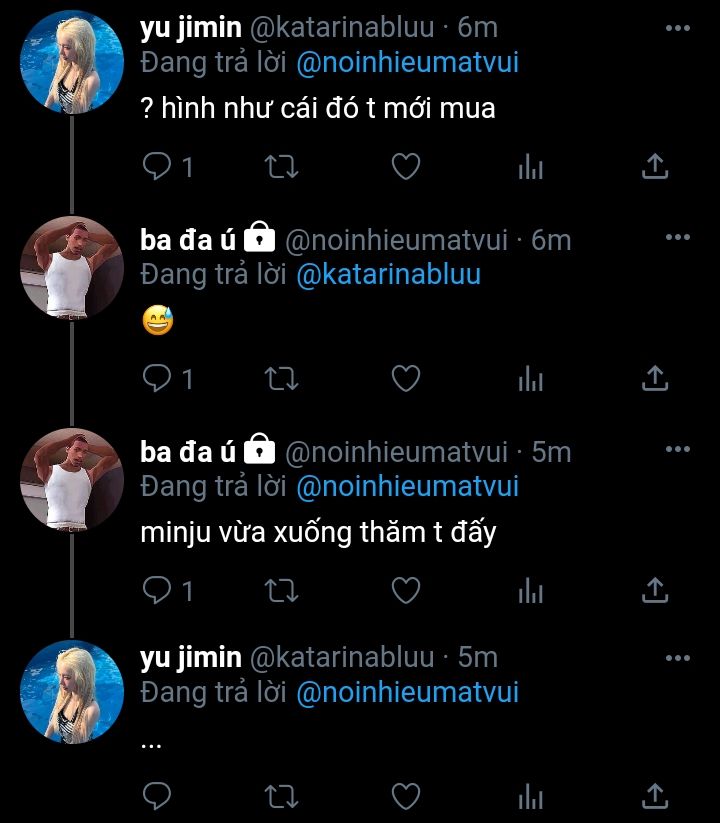Open more options on first yu jimin tweet
The height and width of the screenshot is (823, 720).
pyautogui.click(x=678, y=28)
